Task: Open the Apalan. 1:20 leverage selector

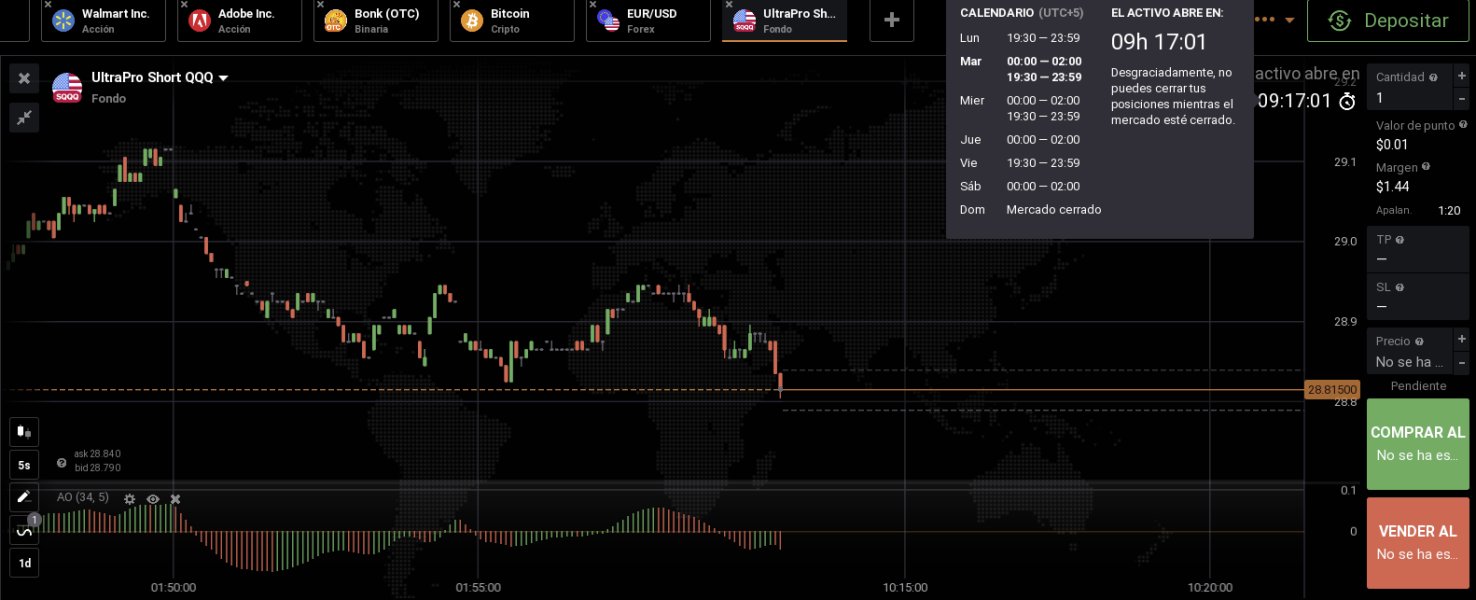Action: click(x=1418, y=210)
